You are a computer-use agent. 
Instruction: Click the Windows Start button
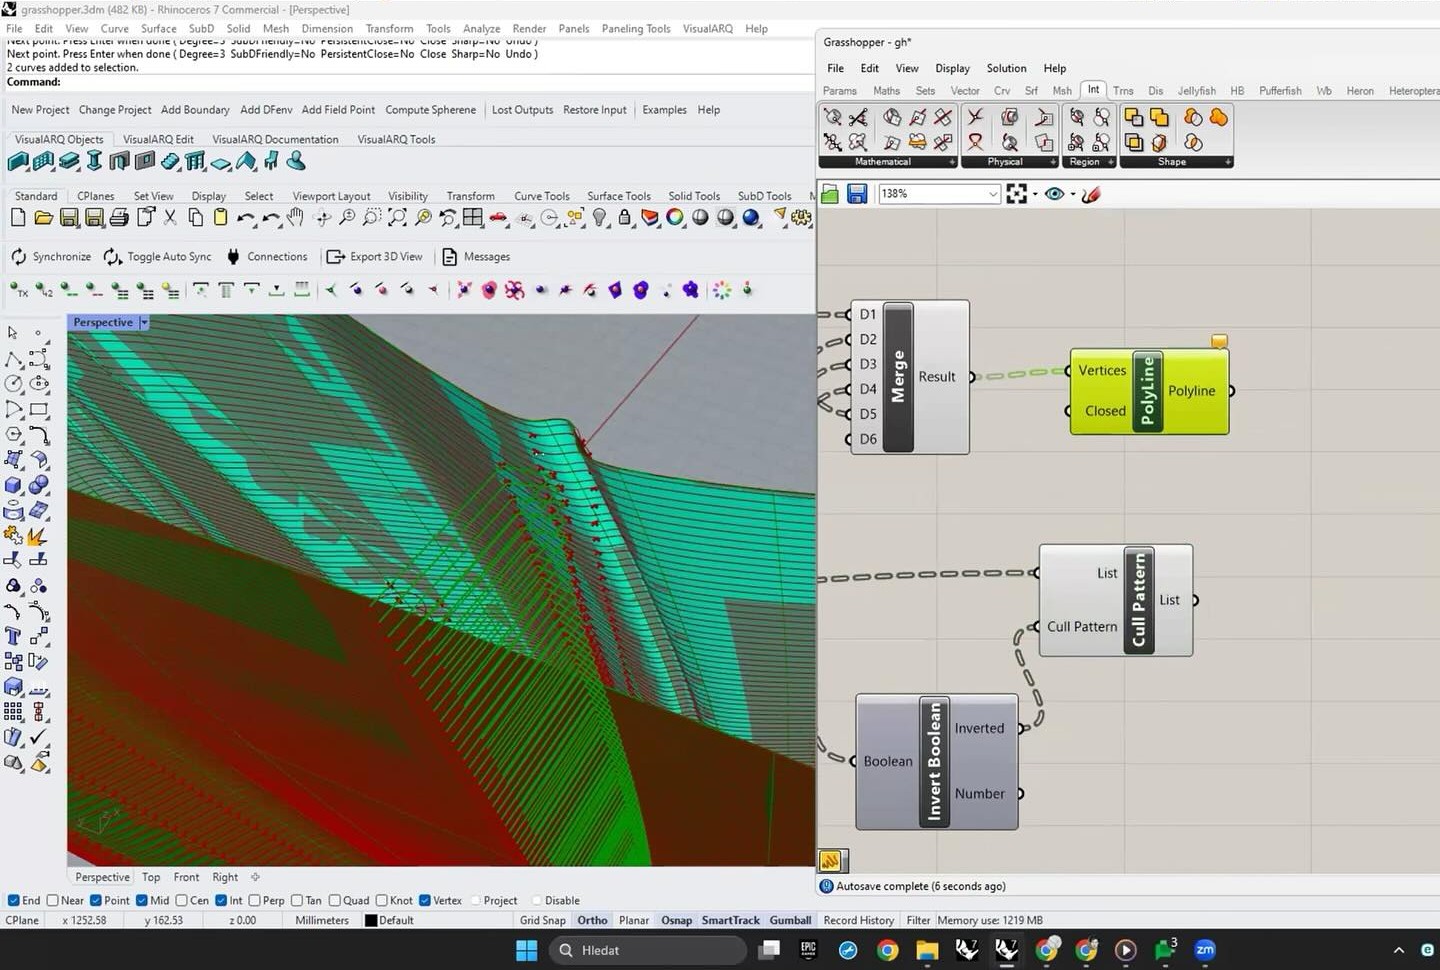coord(527,950)
